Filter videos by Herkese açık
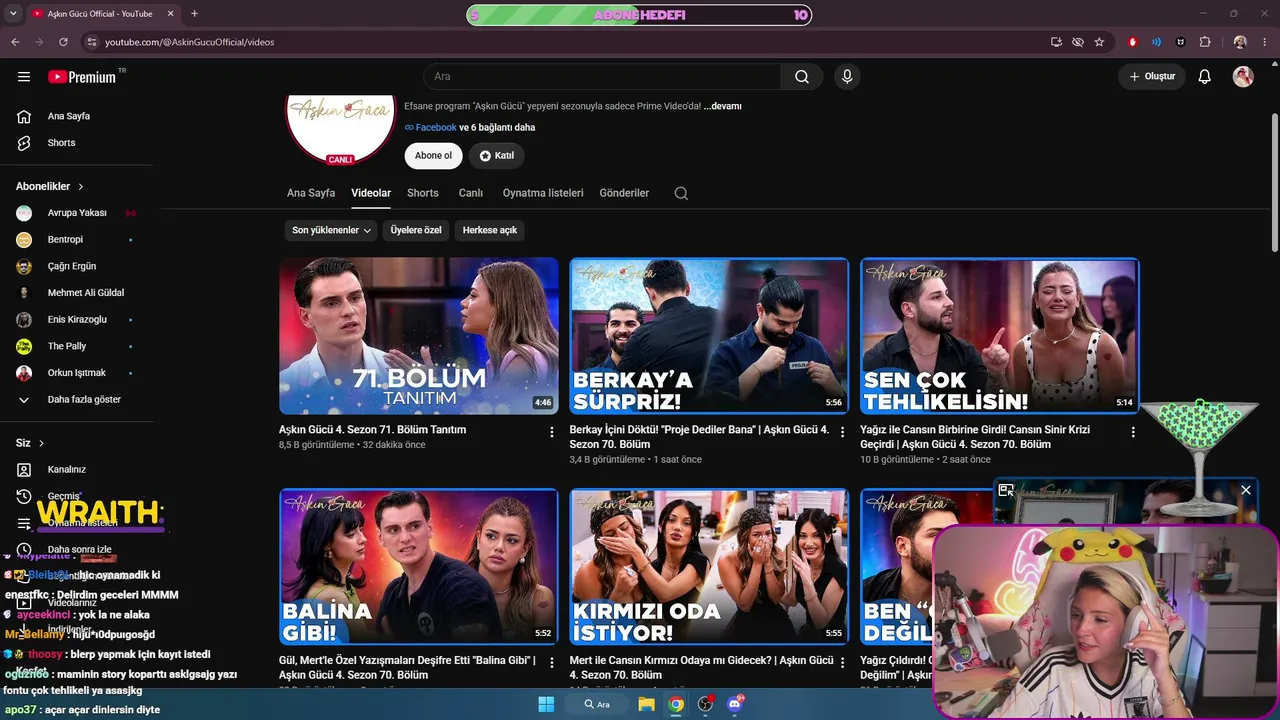The width and height of the screenshot is (1280, 720). (490, 230)
